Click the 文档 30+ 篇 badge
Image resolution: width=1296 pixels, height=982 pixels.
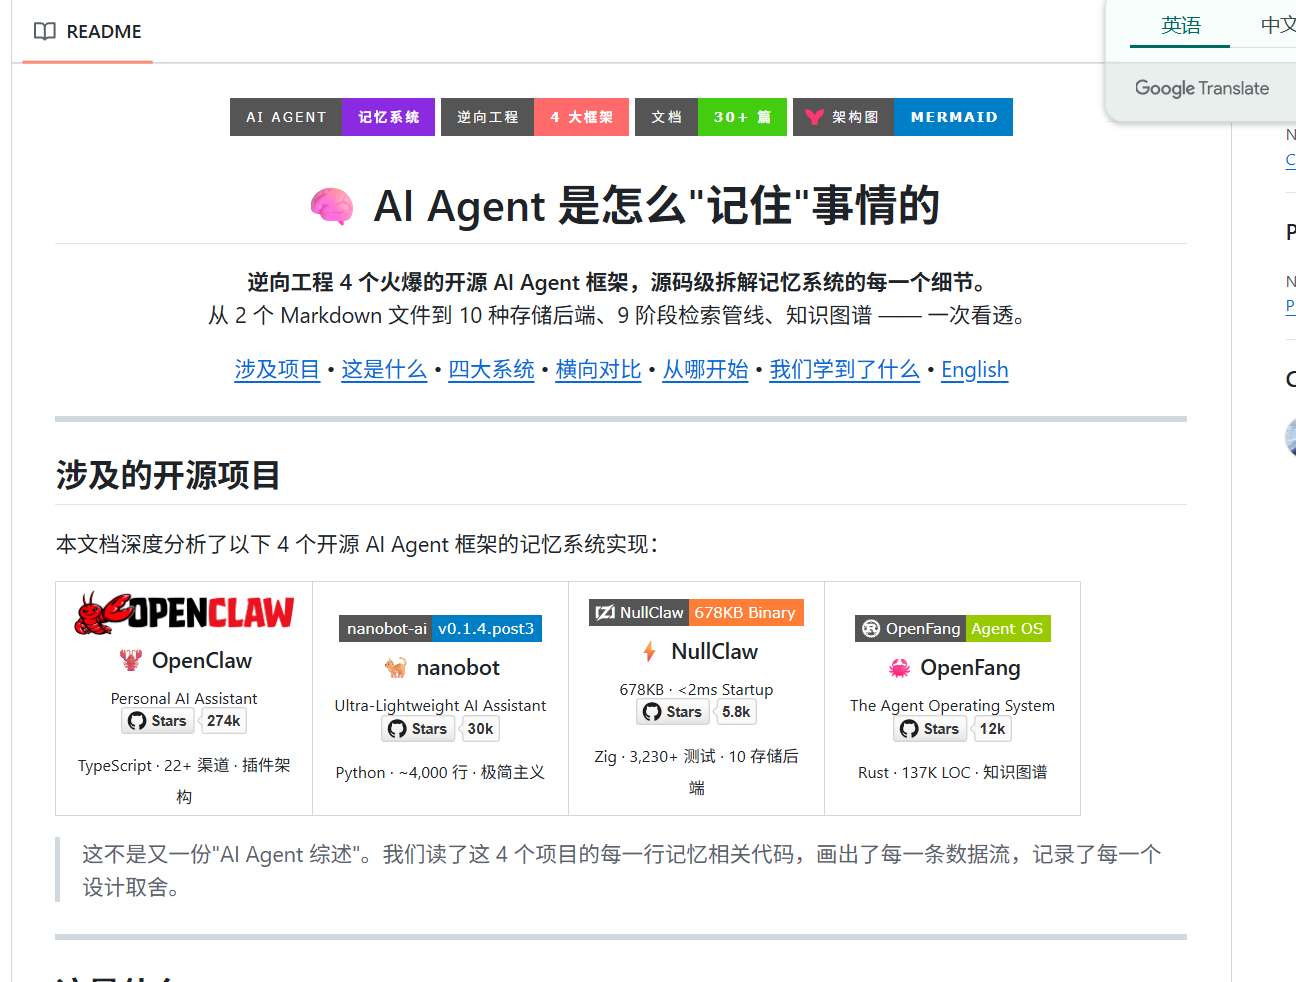tap(711, 117)
